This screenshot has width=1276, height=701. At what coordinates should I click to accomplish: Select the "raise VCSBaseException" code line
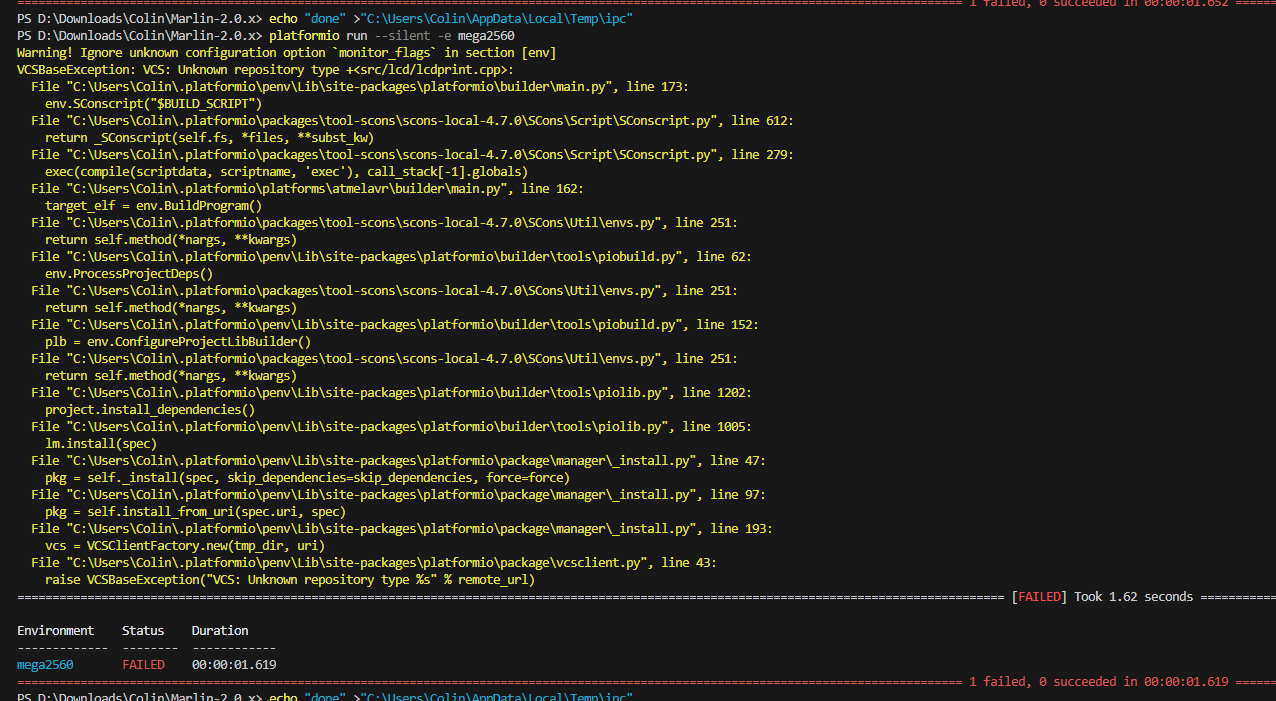point(290,579)
